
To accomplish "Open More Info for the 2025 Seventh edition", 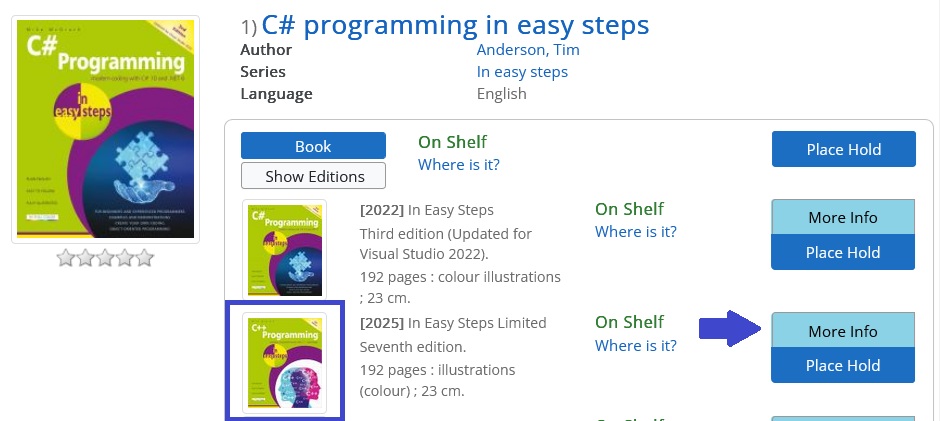I will point(843,331).
